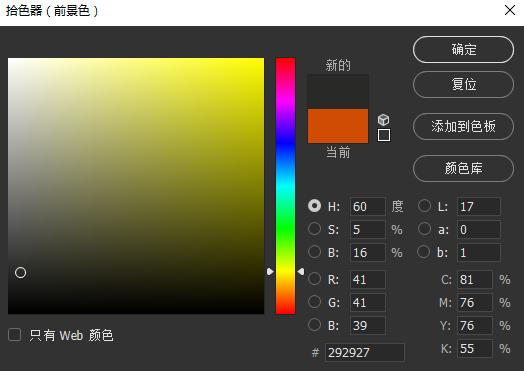Viewport: 524px width, 371px height.
Task: Click the small web-safe color square swatch
Action: [384, 135]
